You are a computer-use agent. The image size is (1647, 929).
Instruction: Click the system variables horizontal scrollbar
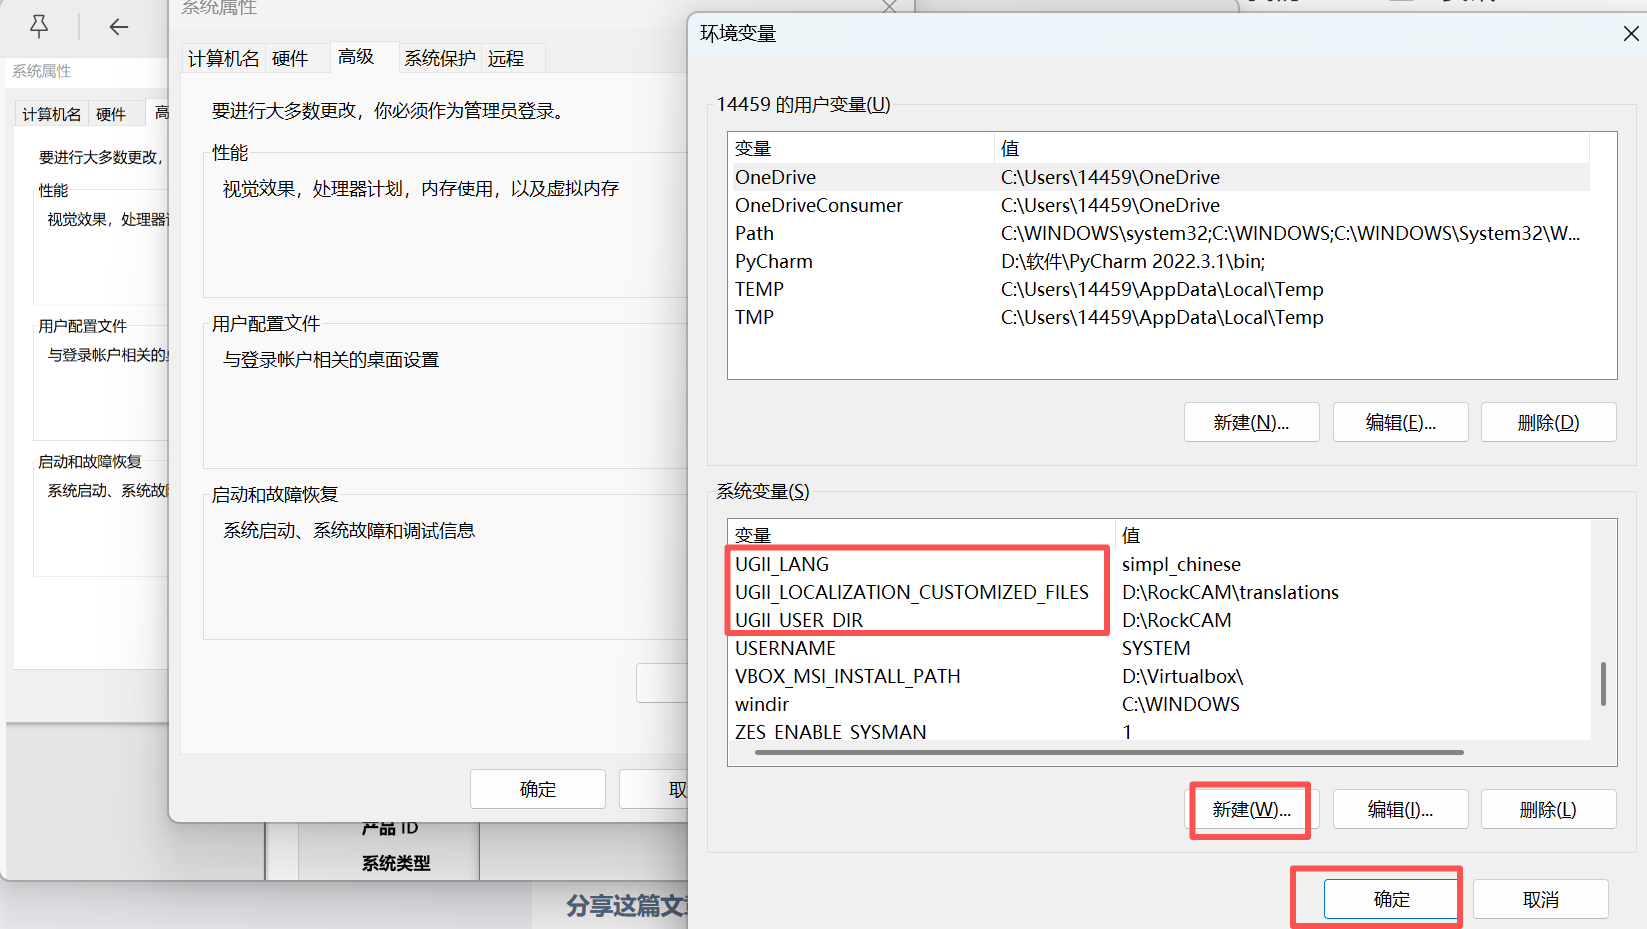1108,752
